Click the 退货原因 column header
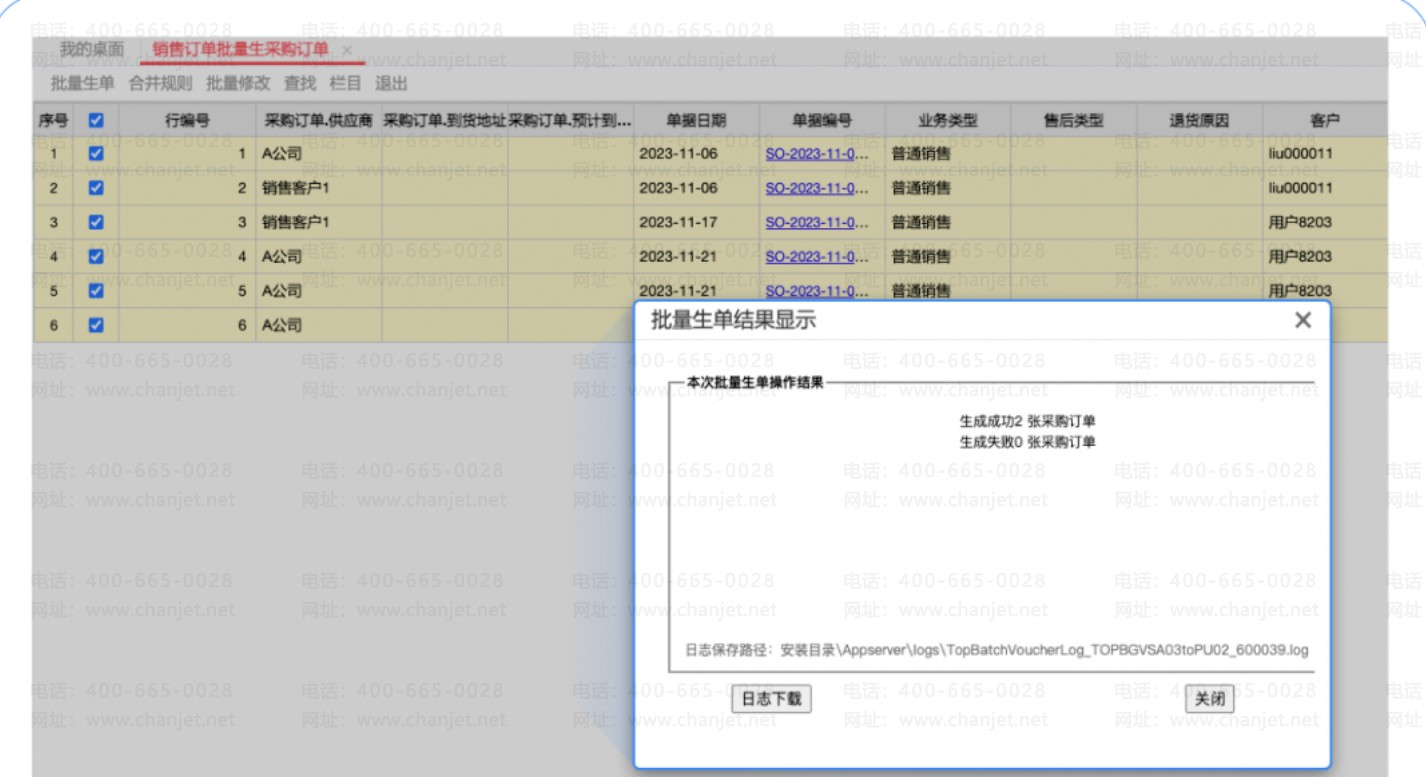This screenshot has height=777, width=1426. click(1199, 121)
